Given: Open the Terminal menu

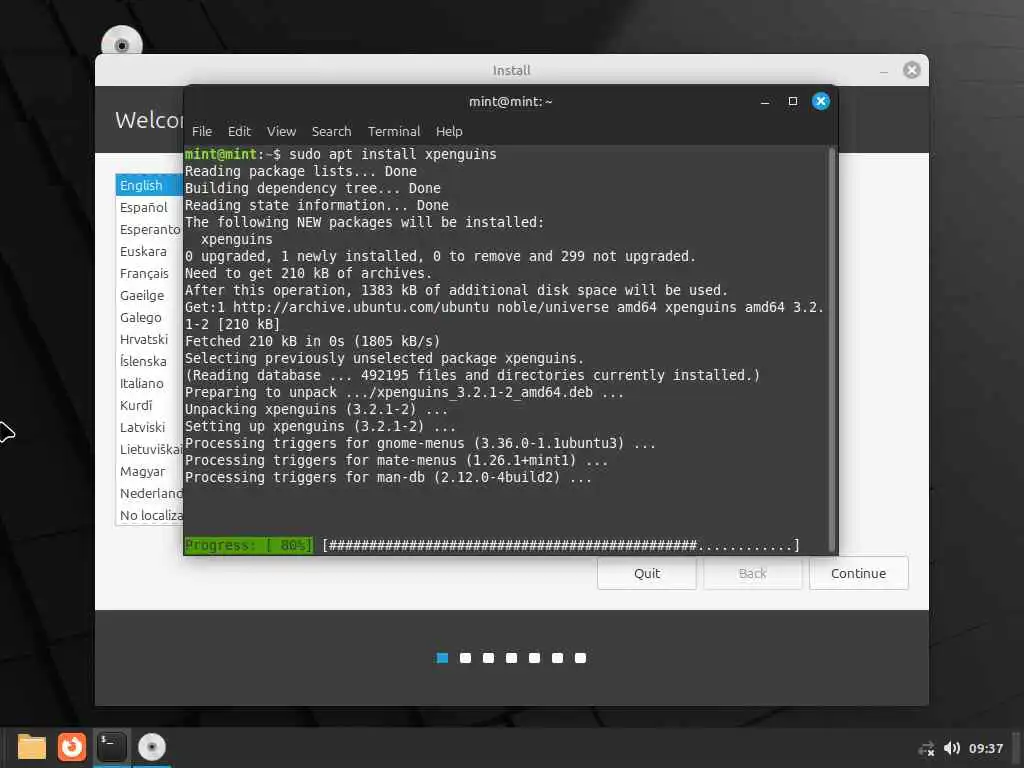Looking at the screenshot, I should 394,131.
